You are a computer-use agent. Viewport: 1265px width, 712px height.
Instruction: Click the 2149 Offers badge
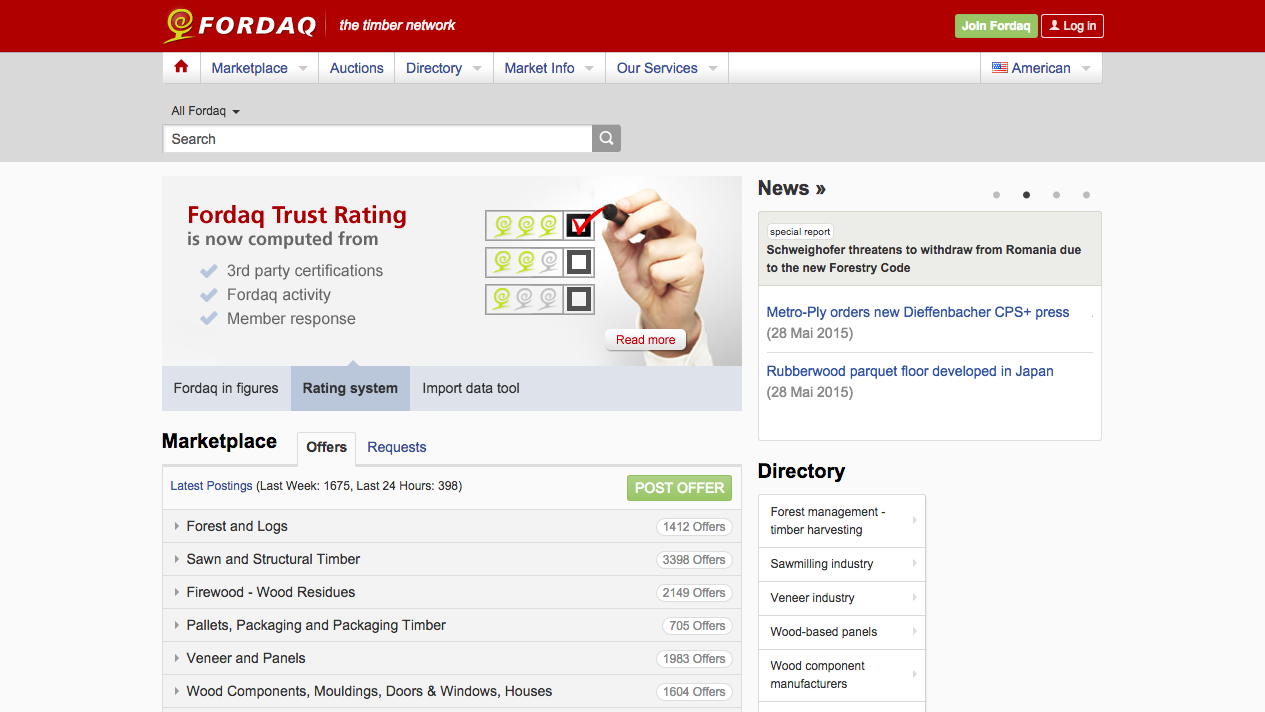694,593
